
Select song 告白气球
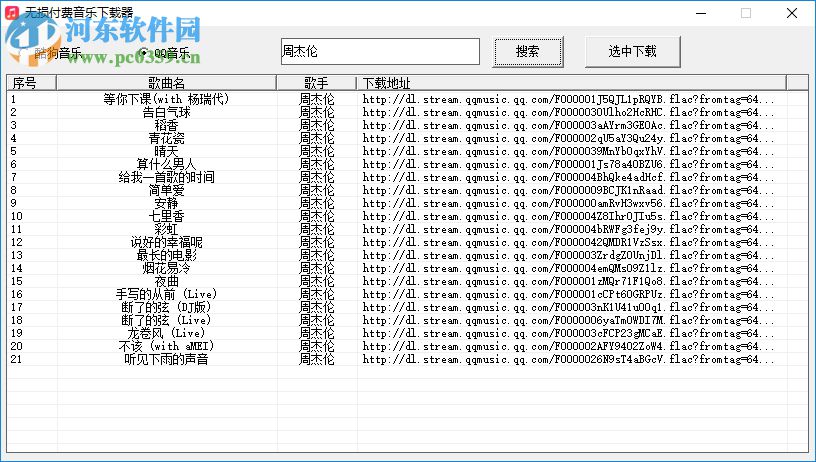click(166, 112)
